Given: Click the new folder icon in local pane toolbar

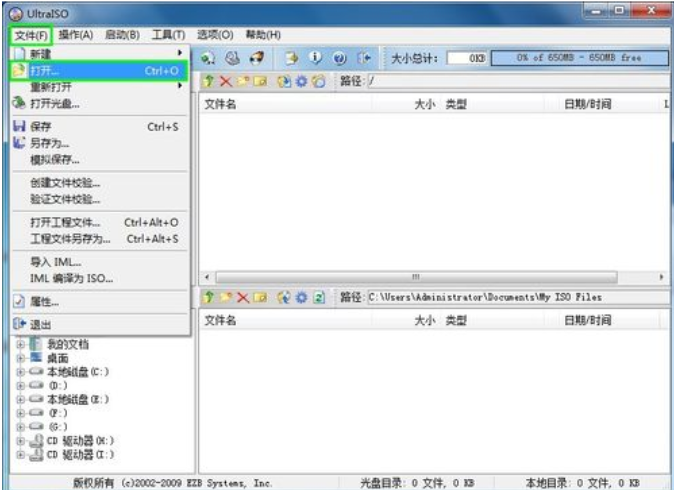Looking at the screenshot, I should pos(226,297).
